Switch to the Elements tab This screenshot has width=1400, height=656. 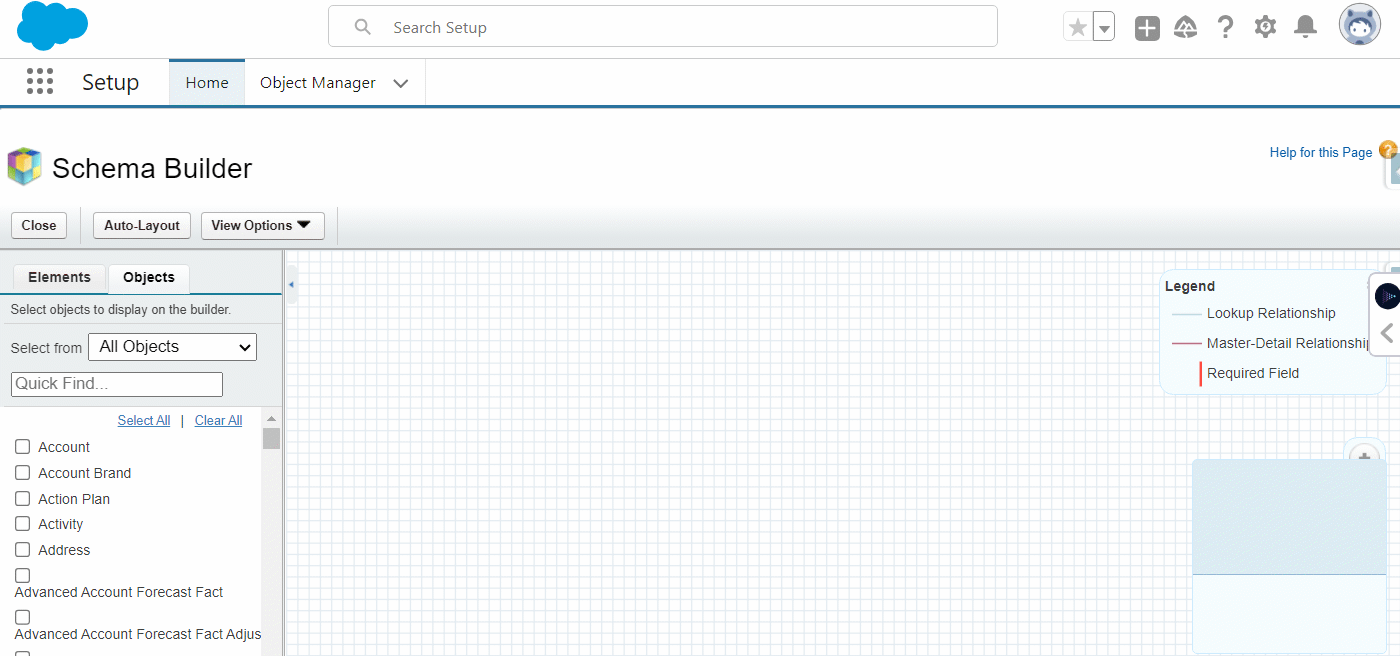(59, 278)
